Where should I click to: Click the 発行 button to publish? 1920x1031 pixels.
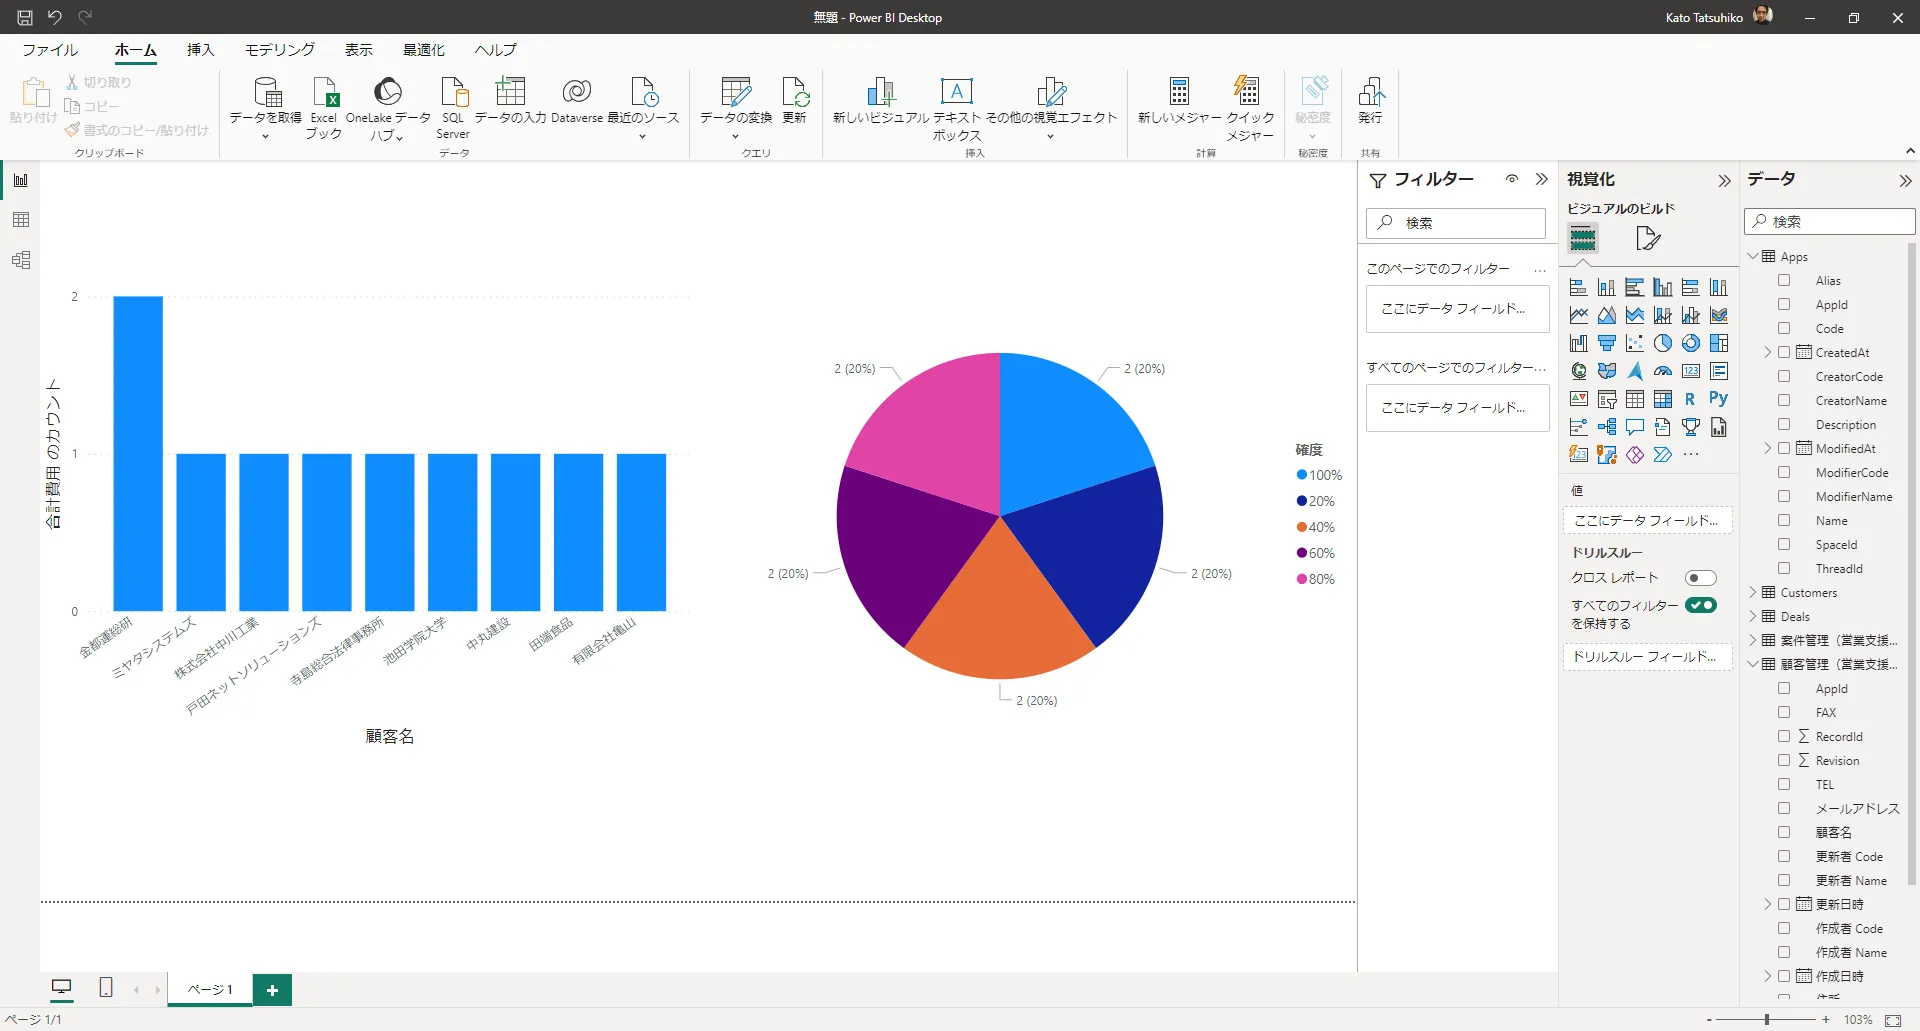click(1371, 100)
